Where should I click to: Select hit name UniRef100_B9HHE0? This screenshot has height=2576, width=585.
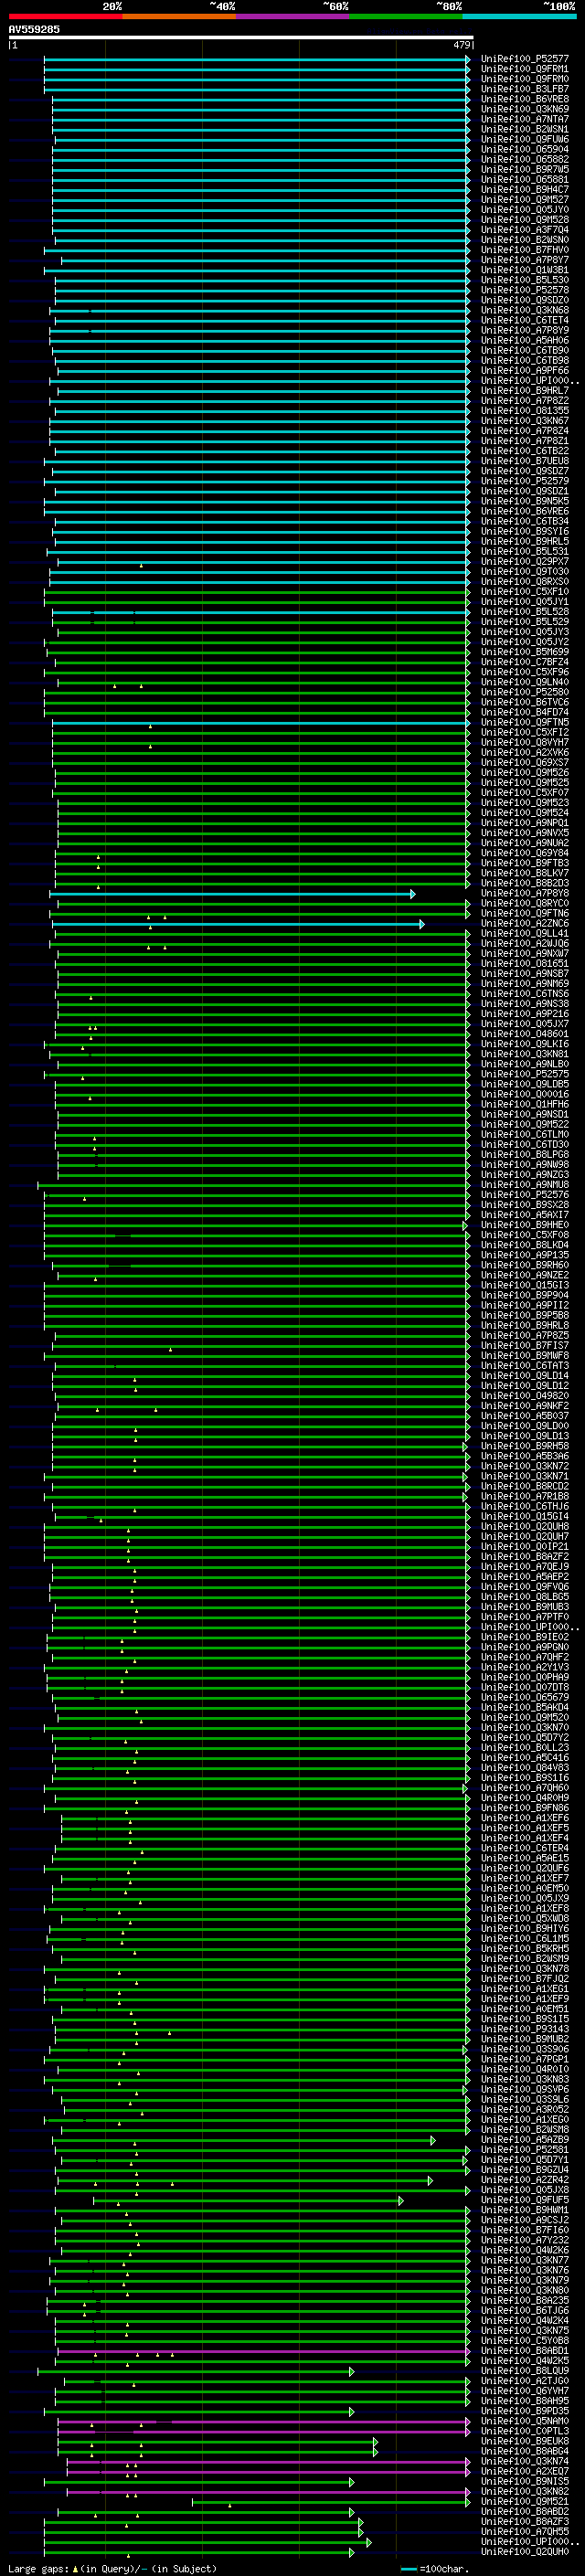[x=525, y=1225]
